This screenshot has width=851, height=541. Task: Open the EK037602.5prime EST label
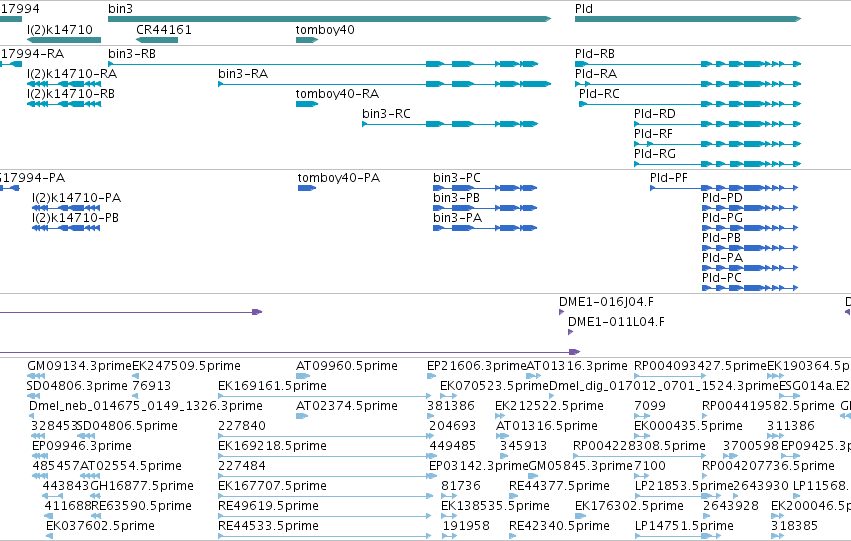(100, 527)
